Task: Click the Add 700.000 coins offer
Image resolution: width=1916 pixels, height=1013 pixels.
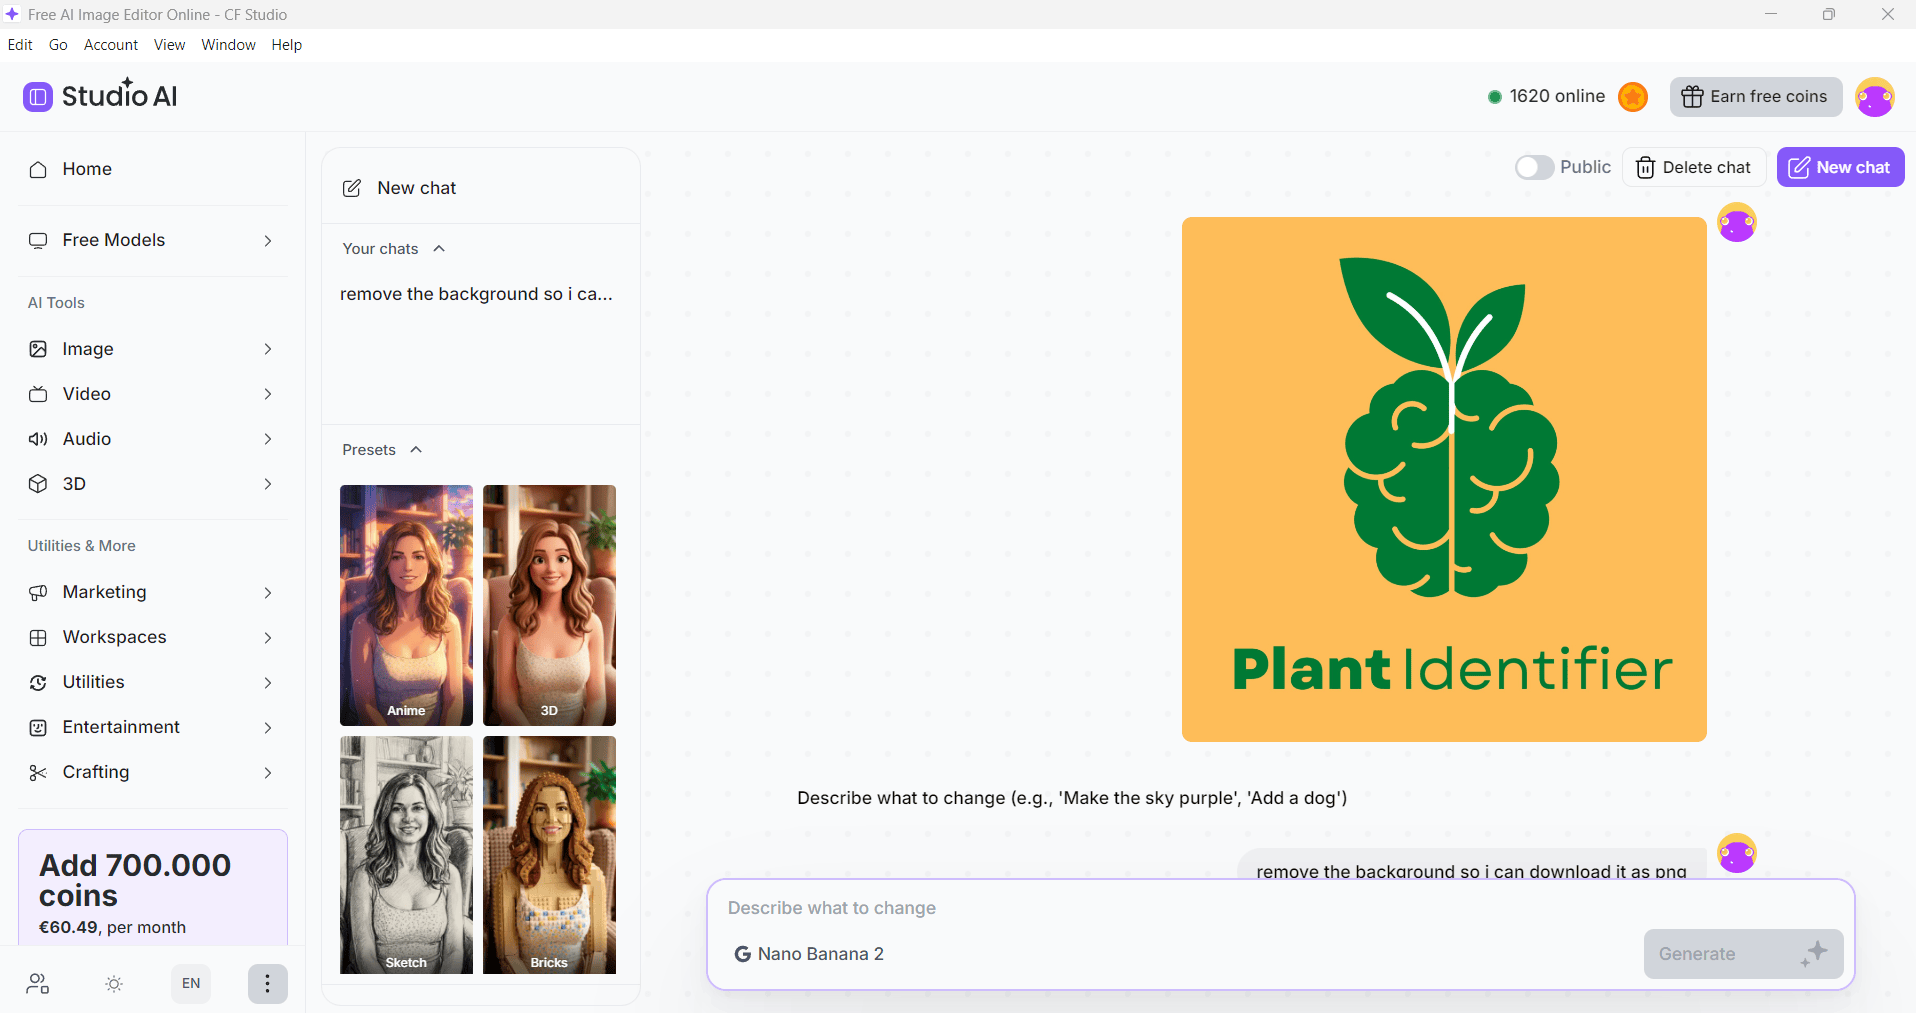Action: [x=153, y=888]
